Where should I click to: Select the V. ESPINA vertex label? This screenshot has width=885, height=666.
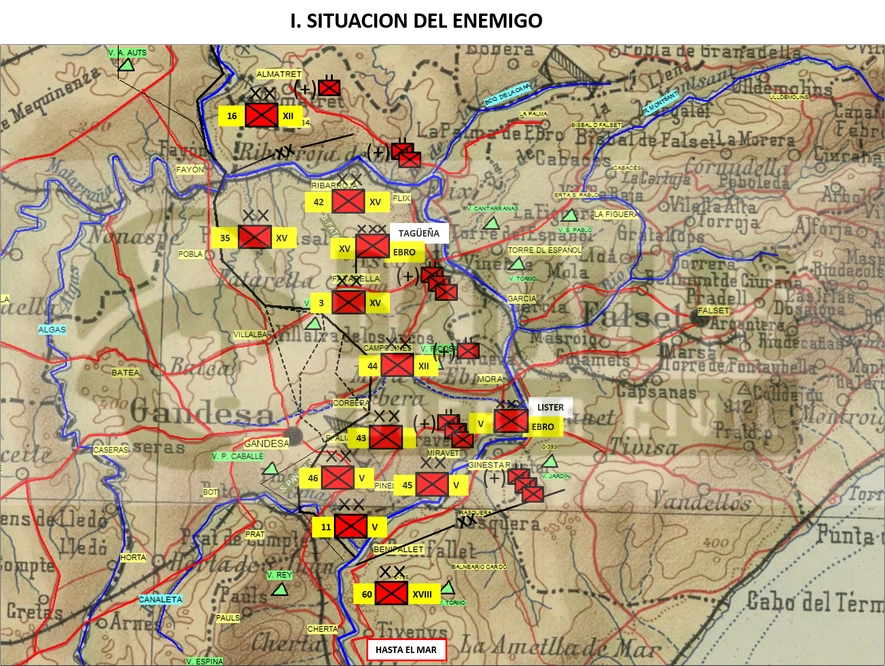(x=204, y=661)
